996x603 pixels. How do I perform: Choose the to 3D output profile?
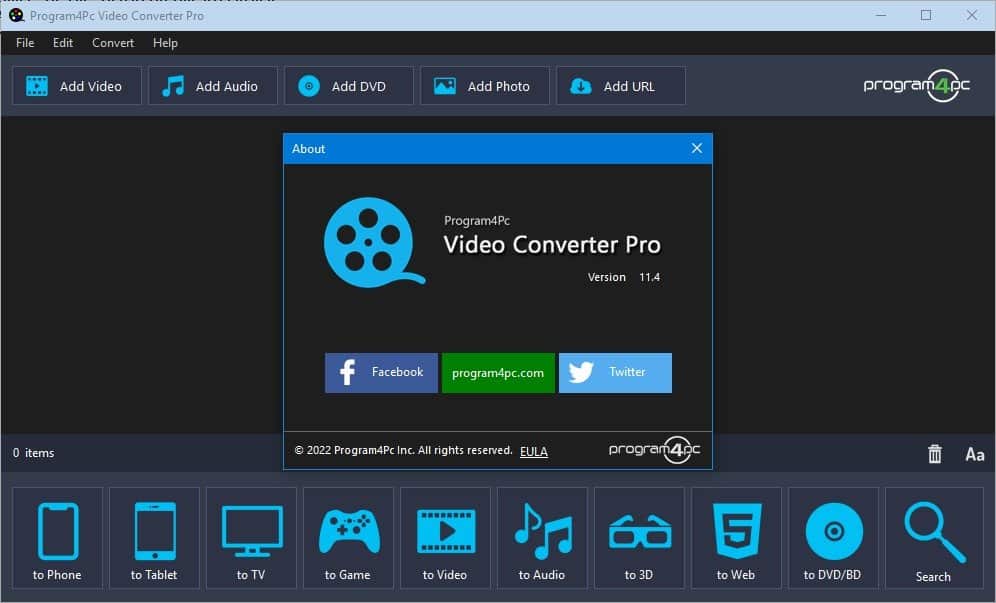point(639,538)
